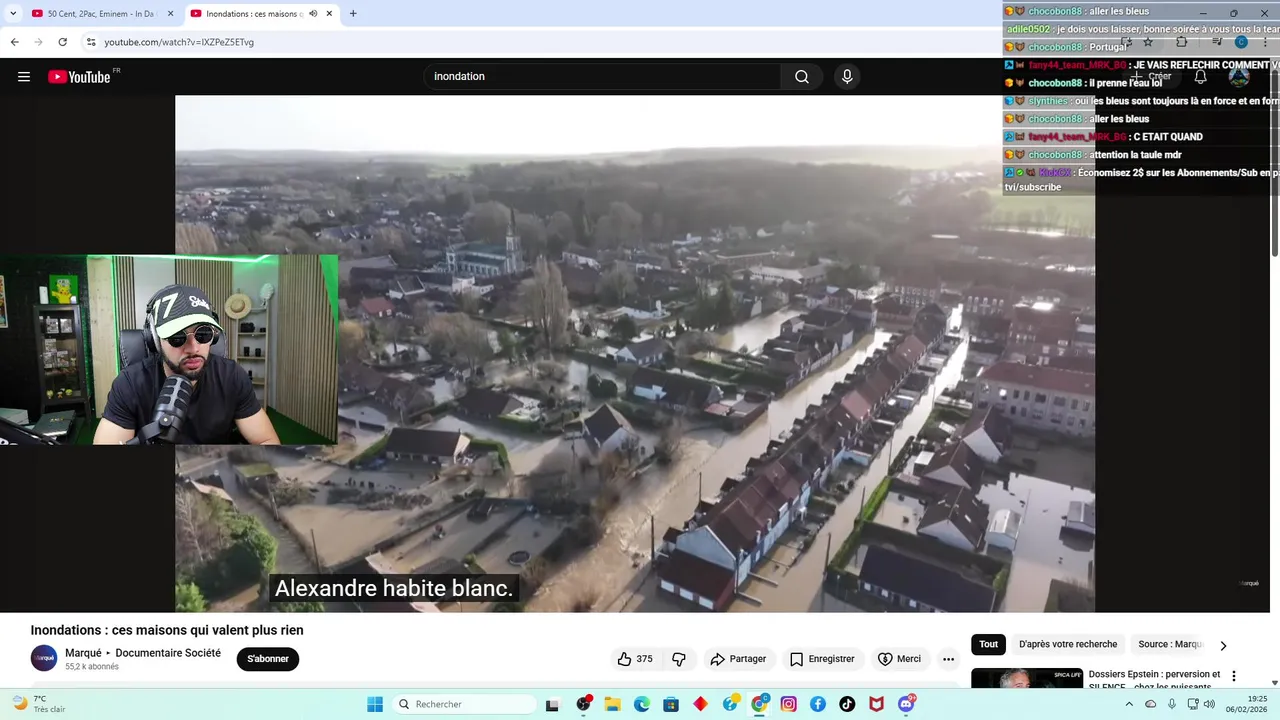This screenshot has height=720, width=1280.
Task: Click the YouTube search magnifier button
Action: click(x=802, y=77)
